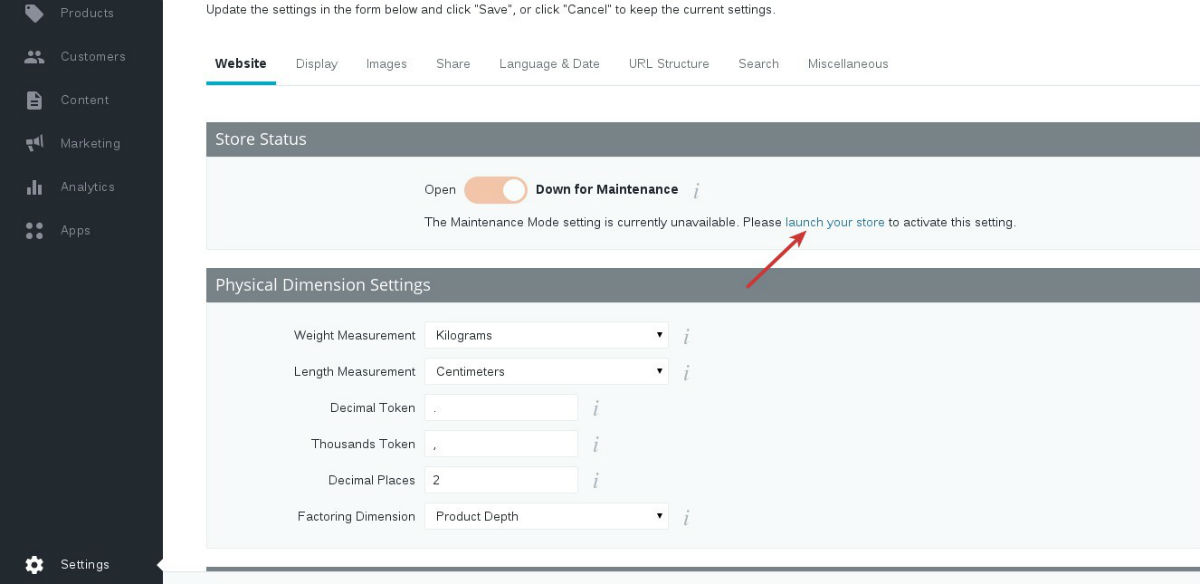Viewport: 1200px width, 584px height.
Task: Open Content via the document icon
Action: (x=34, y=100)
